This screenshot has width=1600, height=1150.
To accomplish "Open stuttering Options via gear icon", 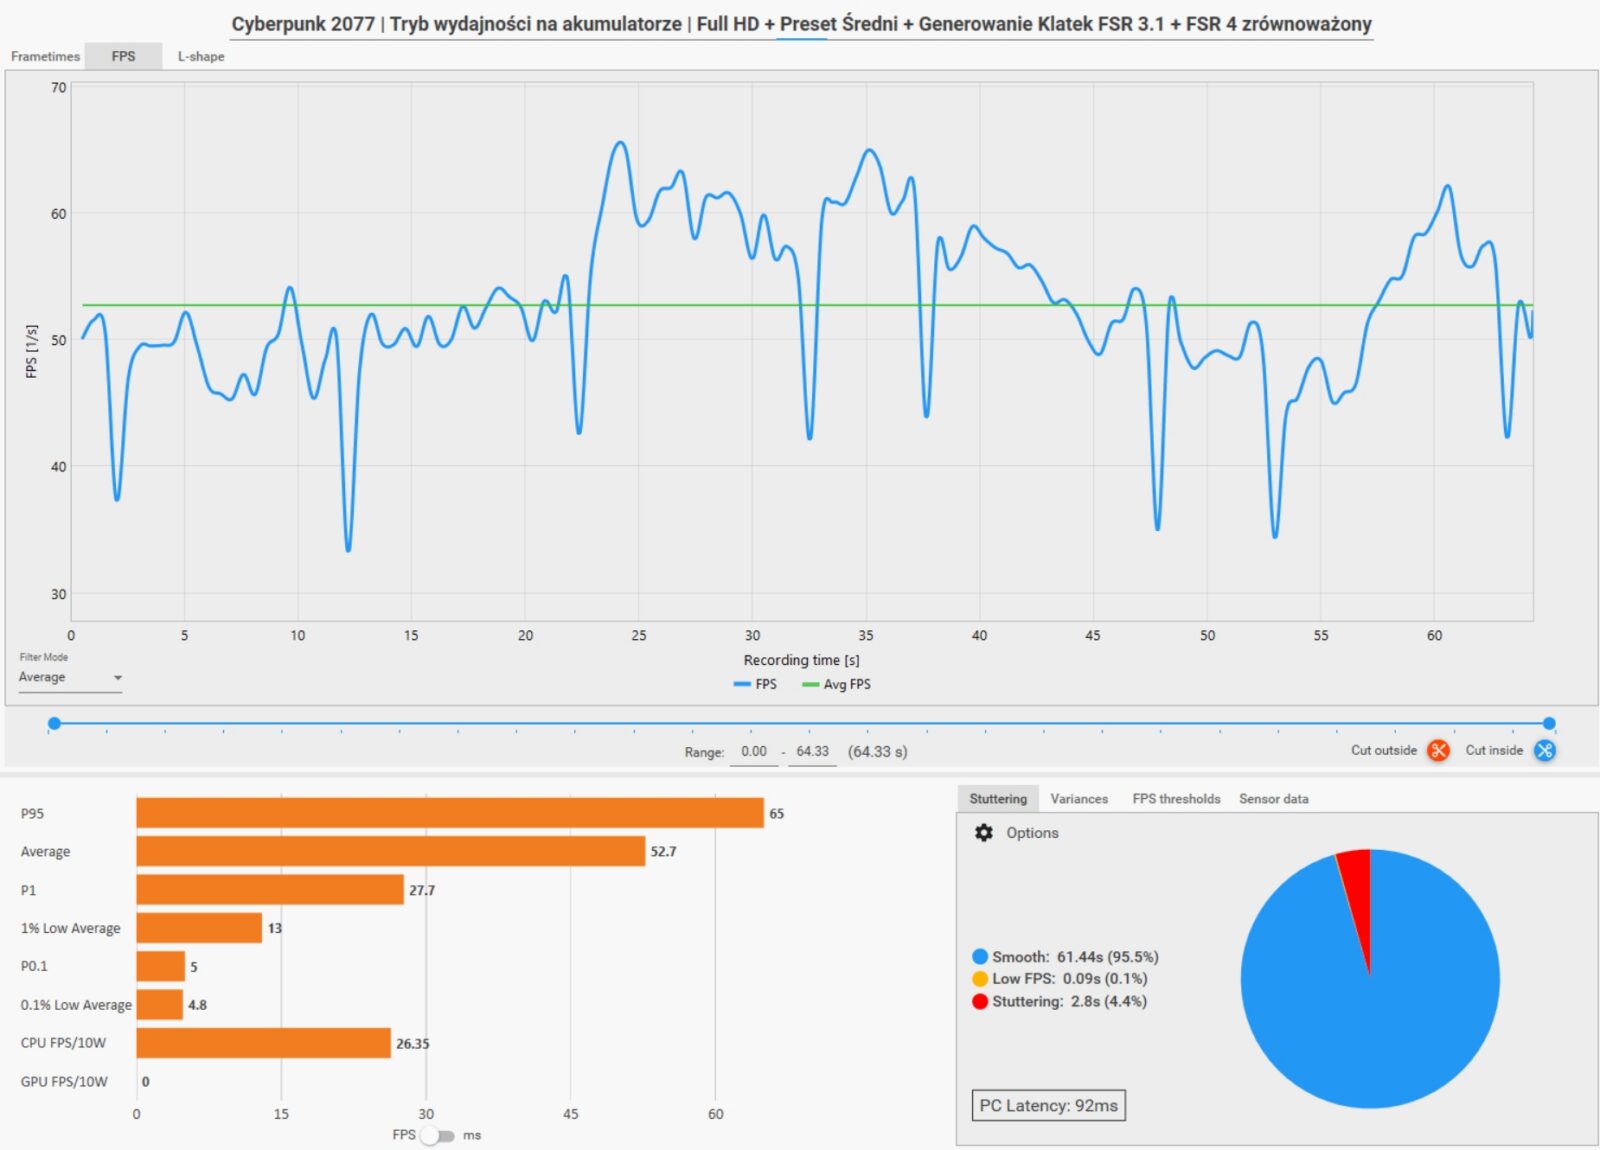I will pos(984,833).
